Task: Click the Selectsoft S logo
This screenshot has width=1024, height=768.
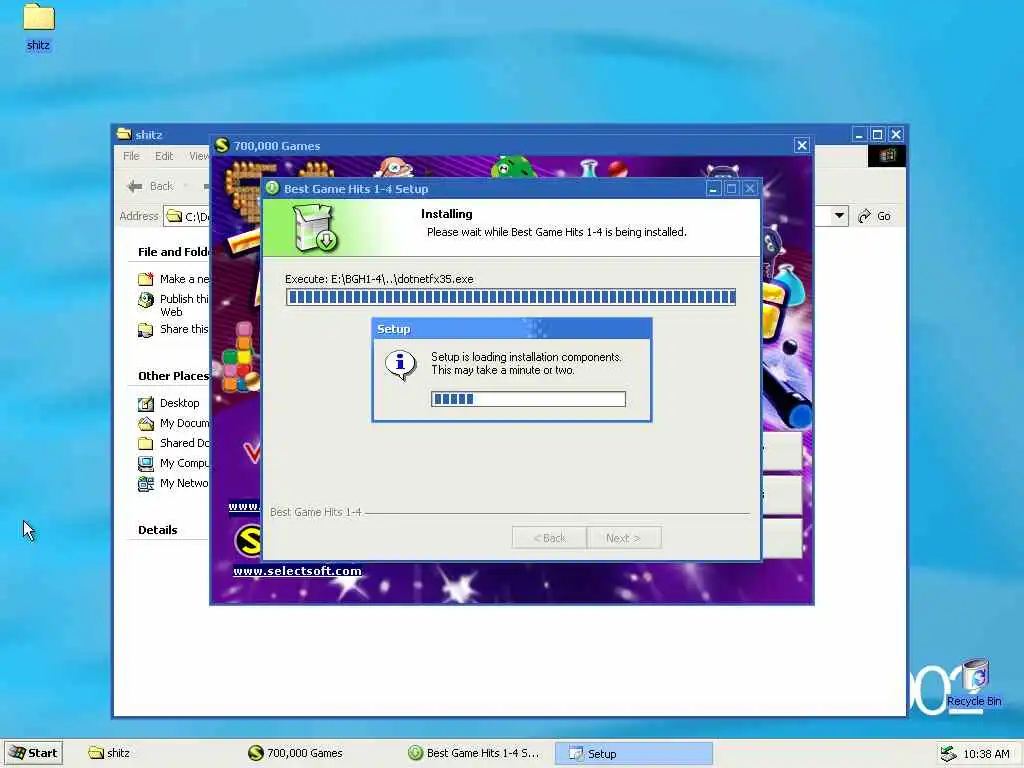Action: click(248, 540)
